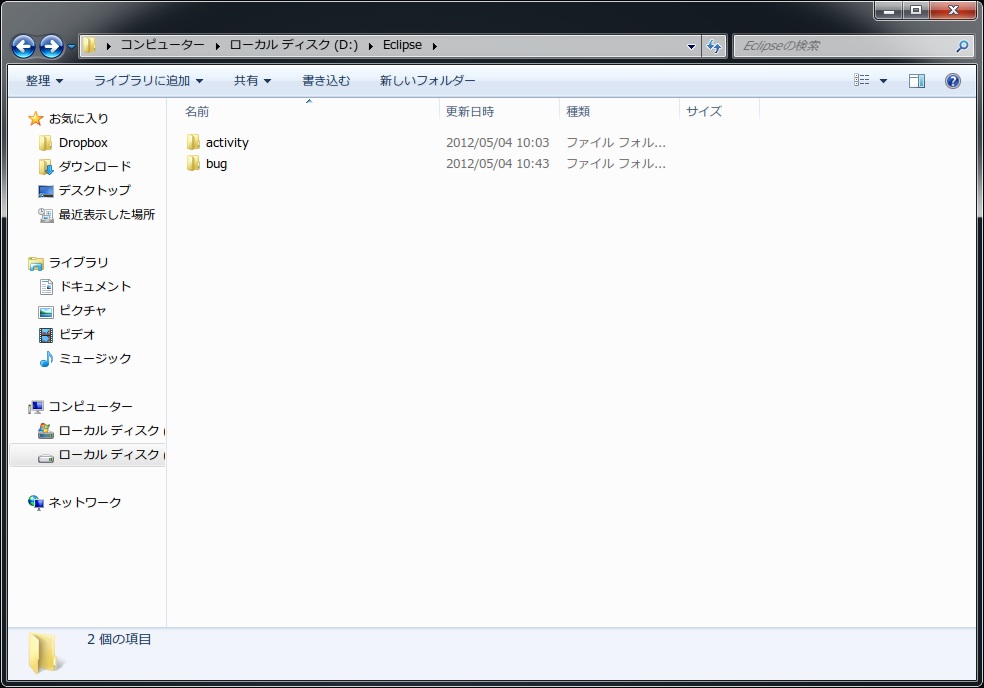
Task: Click in the Eclipseの検索 search field
Action: click(x=845, y=46)
